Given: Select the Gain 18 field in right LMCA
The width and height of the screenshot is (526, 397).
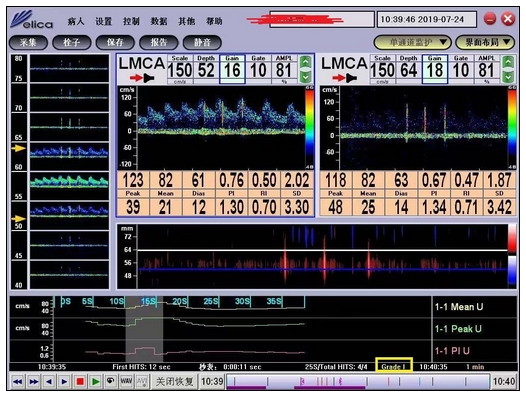Looking at the screenshot, I should point(435,69).
